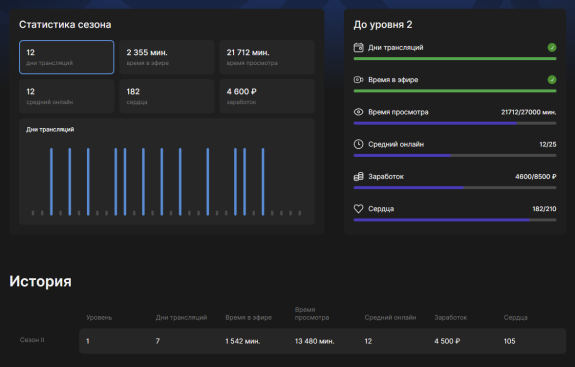575x367 pixels.
Task: Click the first blue bar in the chart
Action: click(51, 181)
